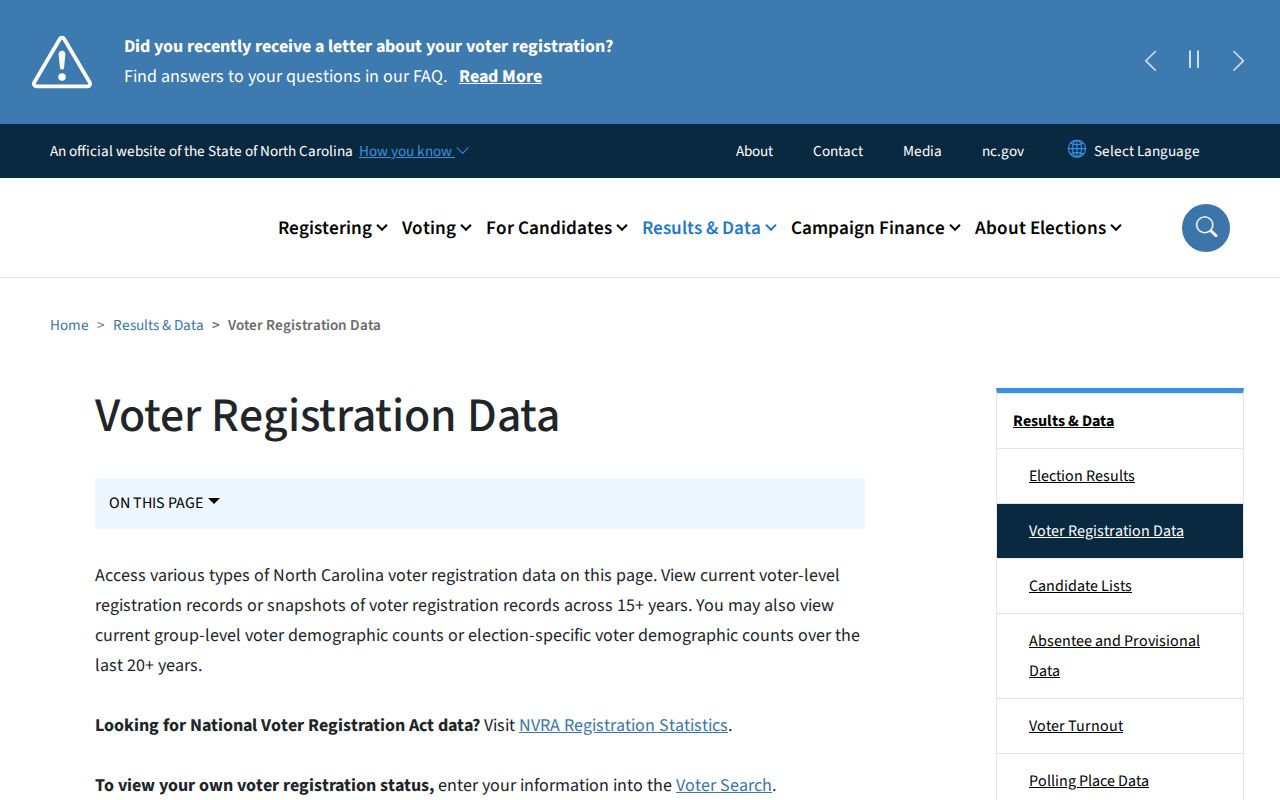This screenshot has height=800, width=1280.
Task: Expand the Campaign Finance menu
Action: 875,228
